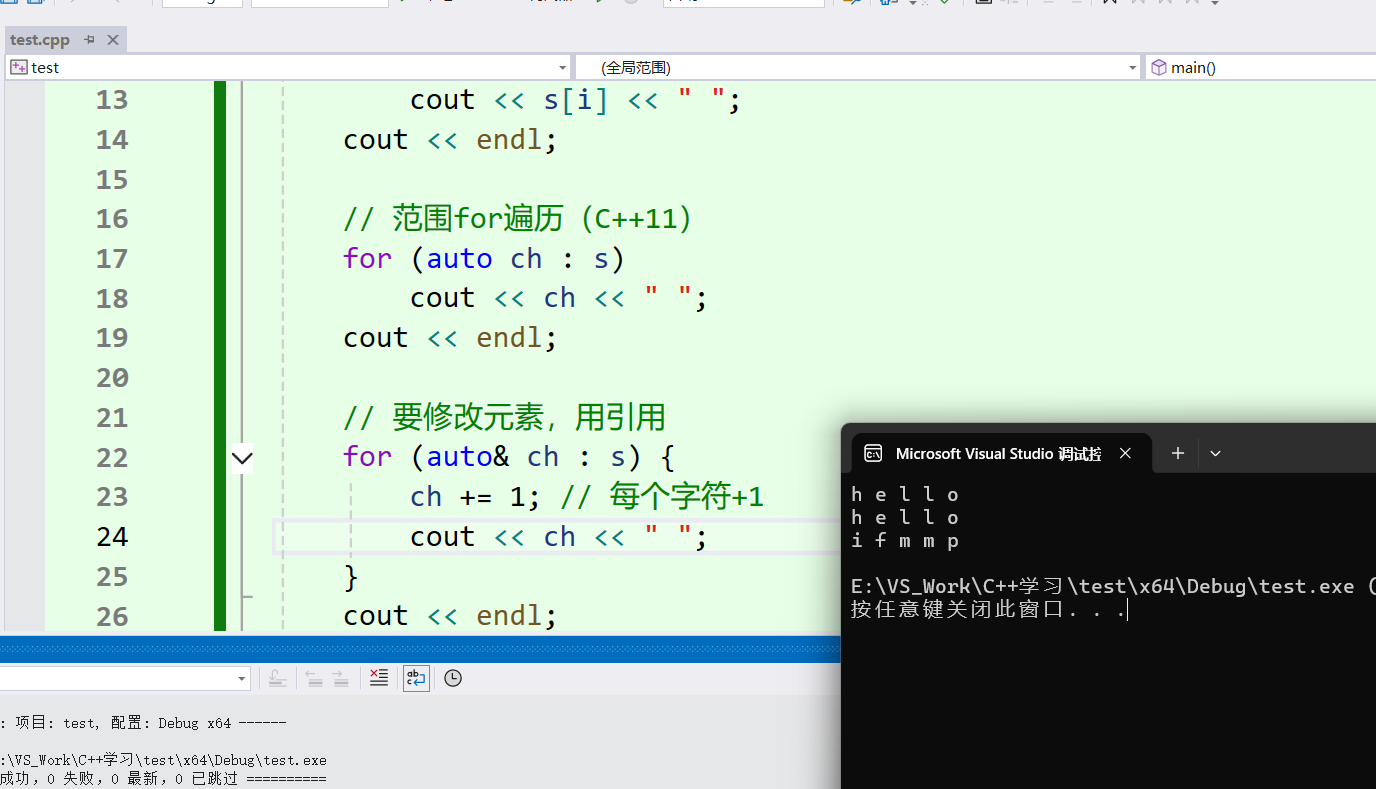Click 'cout << endl;' on line 14
The height and width of the screenshot is (789, 1376).
click(x=450, y=139)
